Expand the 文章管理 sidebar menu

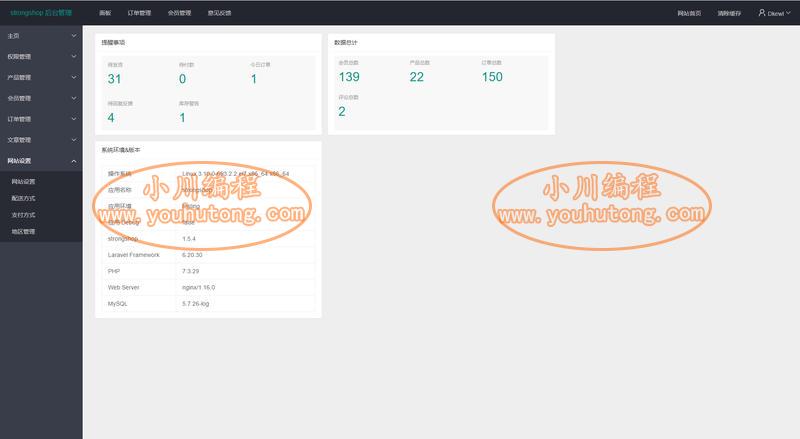coord(41,140)
